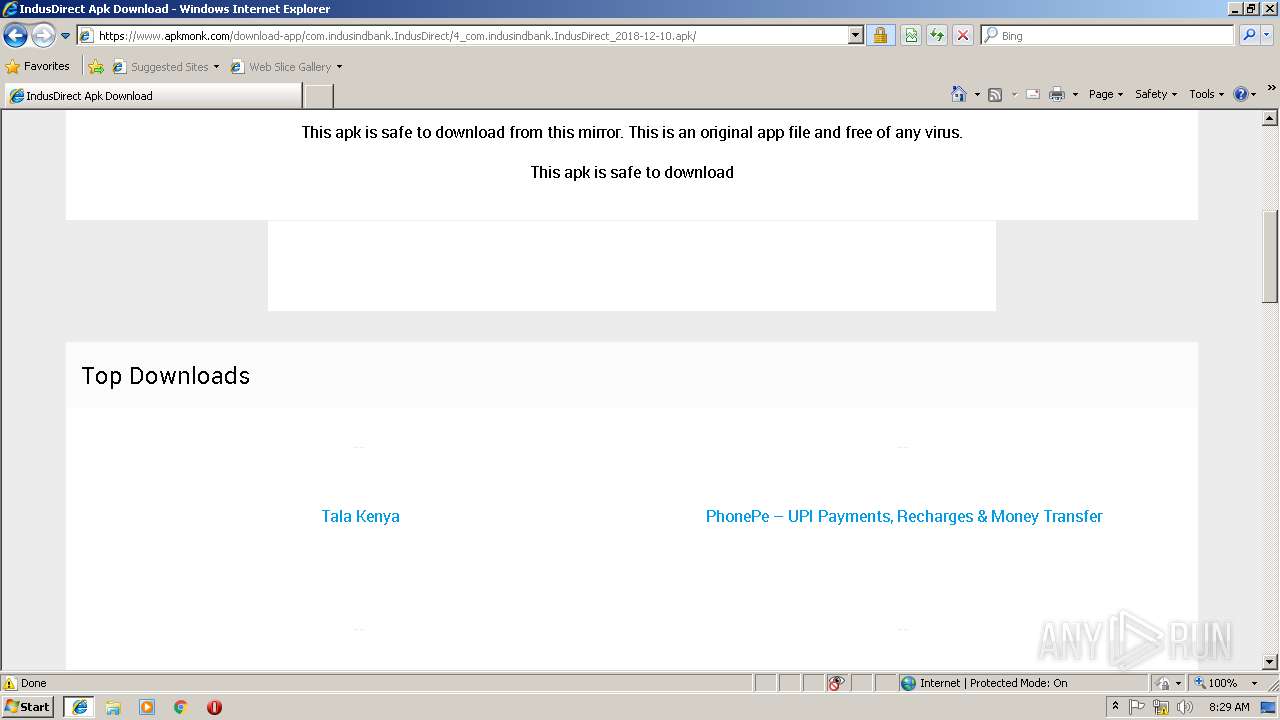Click the popup blocker status icon
Image resolution: width=1280 pixels, height=720 pixels.
837,683
